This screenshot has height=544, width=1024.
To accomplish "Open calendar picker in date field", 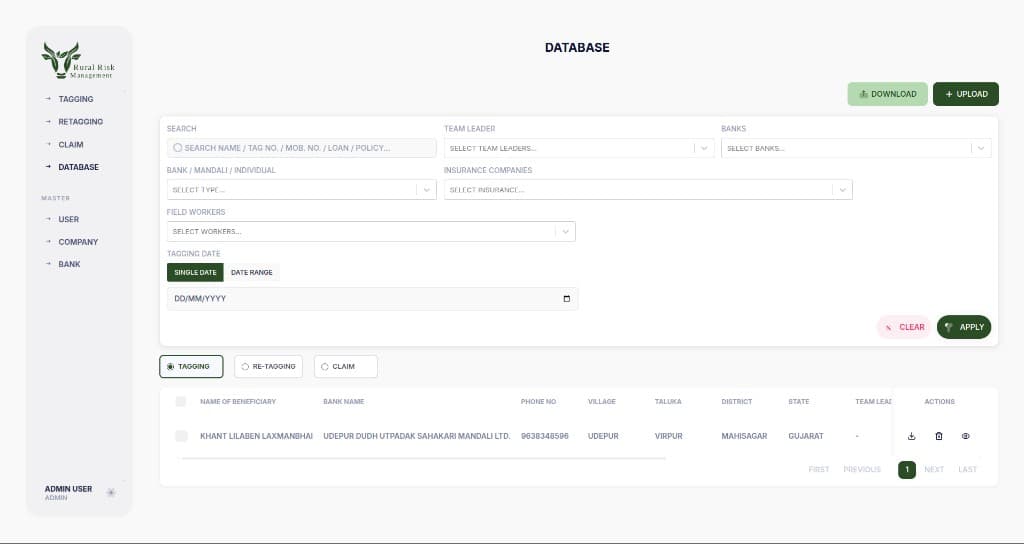I will pos(566,298).
